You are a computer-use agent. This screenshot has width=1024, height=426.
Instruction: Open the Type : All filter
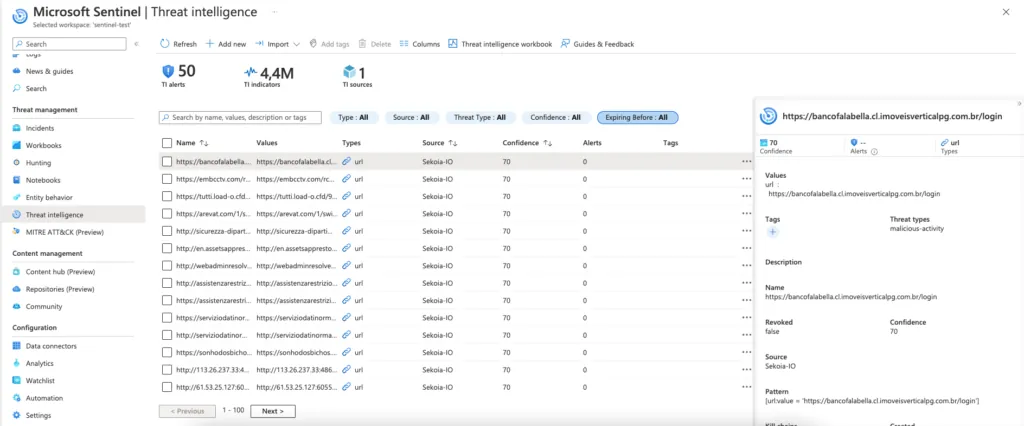point(353,118)
